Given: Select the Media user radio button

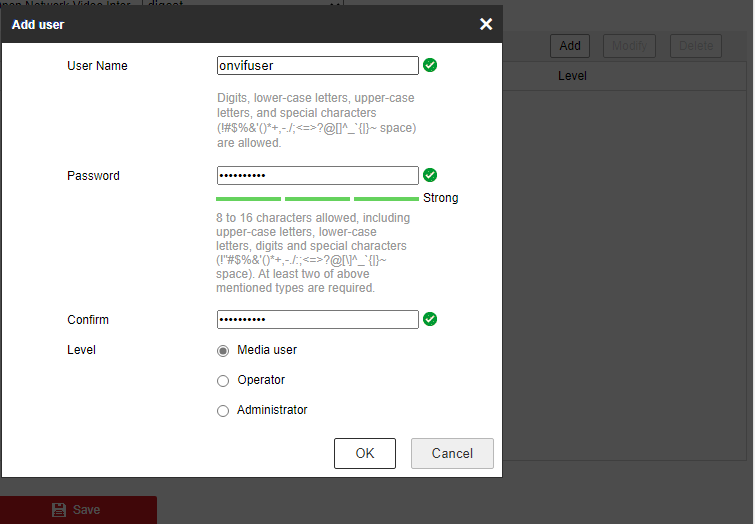Looking at the screenshot, I should pos(223,351).
